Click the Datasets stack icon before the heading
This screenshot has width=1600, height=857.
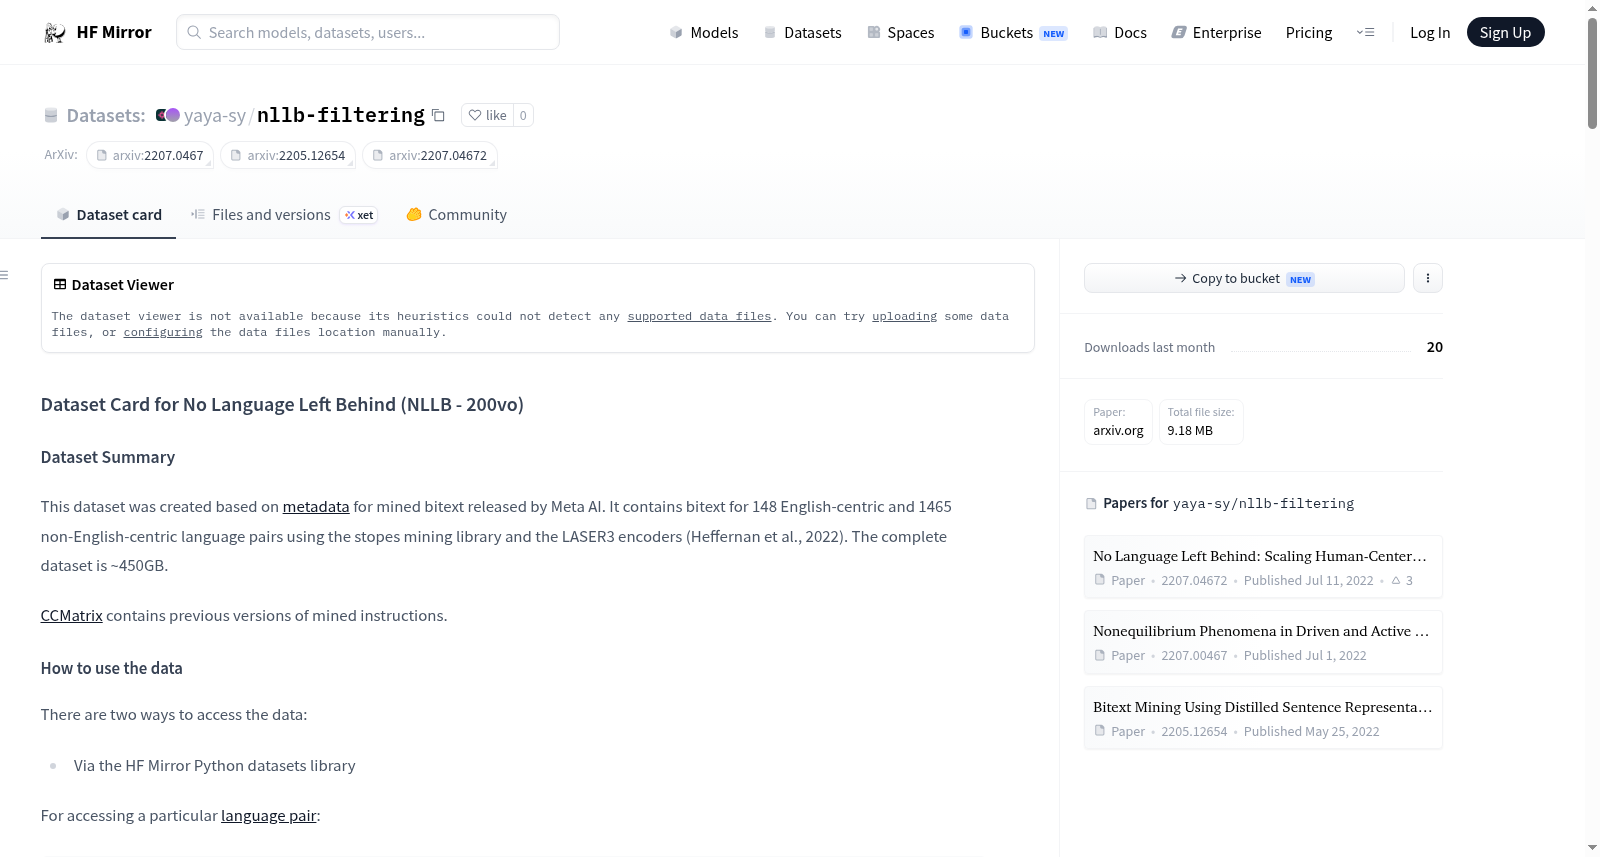click(51, 115)
